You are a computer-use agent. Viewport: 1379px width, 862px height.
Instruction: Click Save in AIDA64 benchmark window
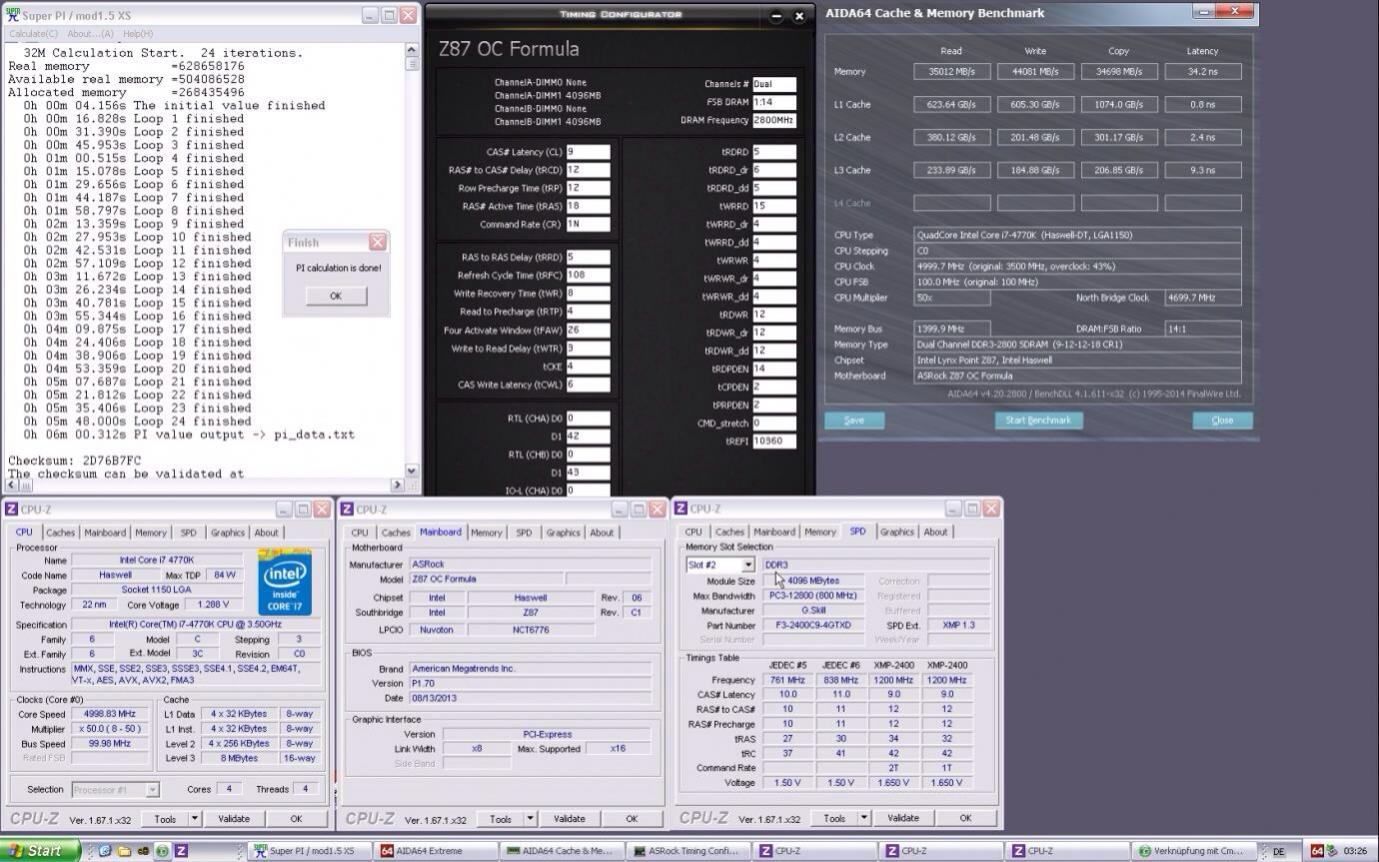click(854, 420)
